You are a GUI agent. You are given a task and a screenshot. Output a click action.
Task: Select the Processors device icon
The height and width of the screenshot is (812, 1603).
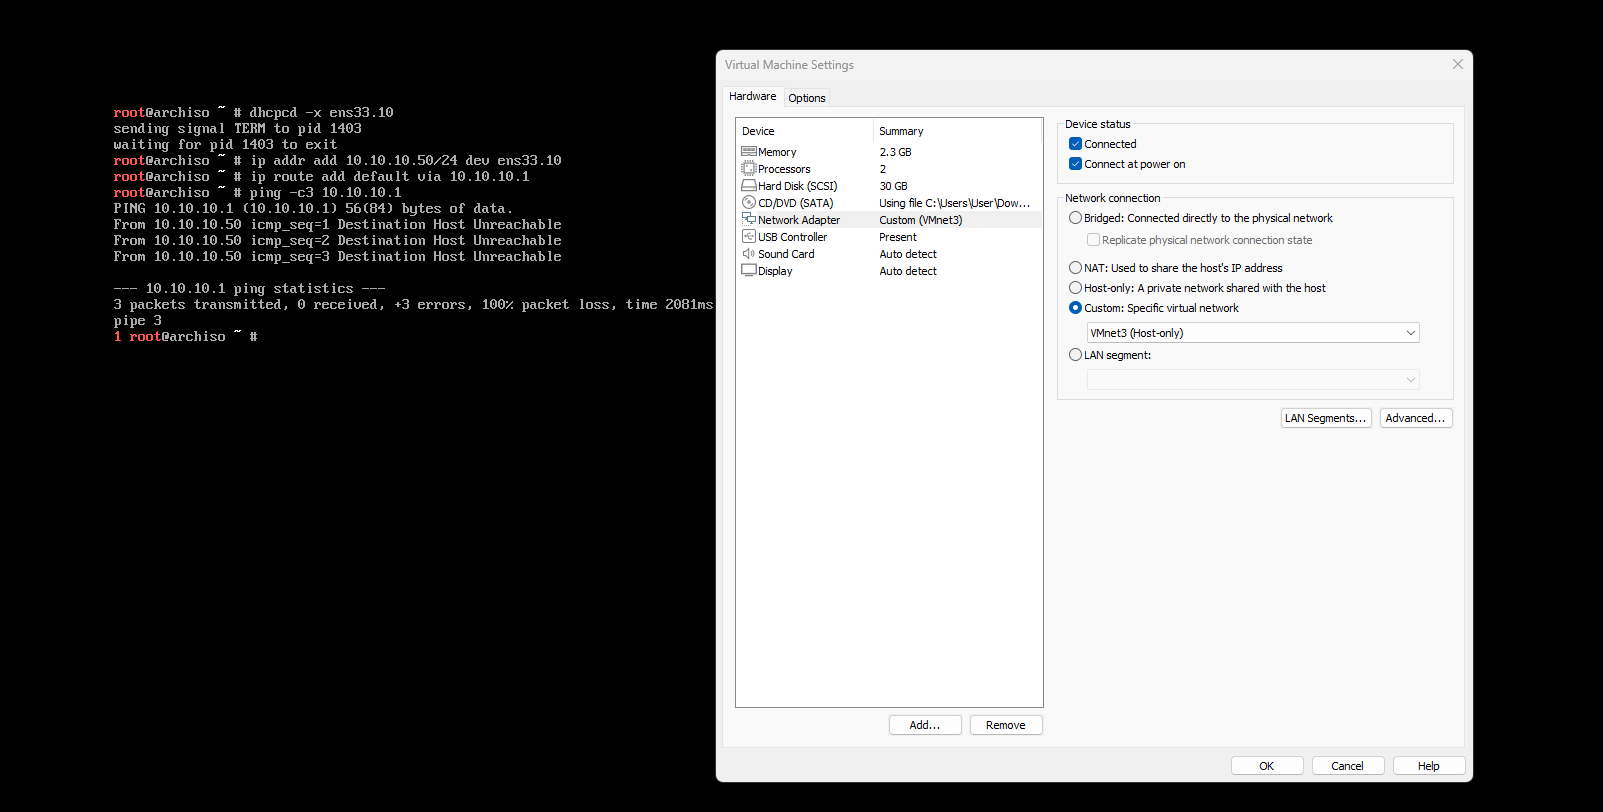point(748,169)
